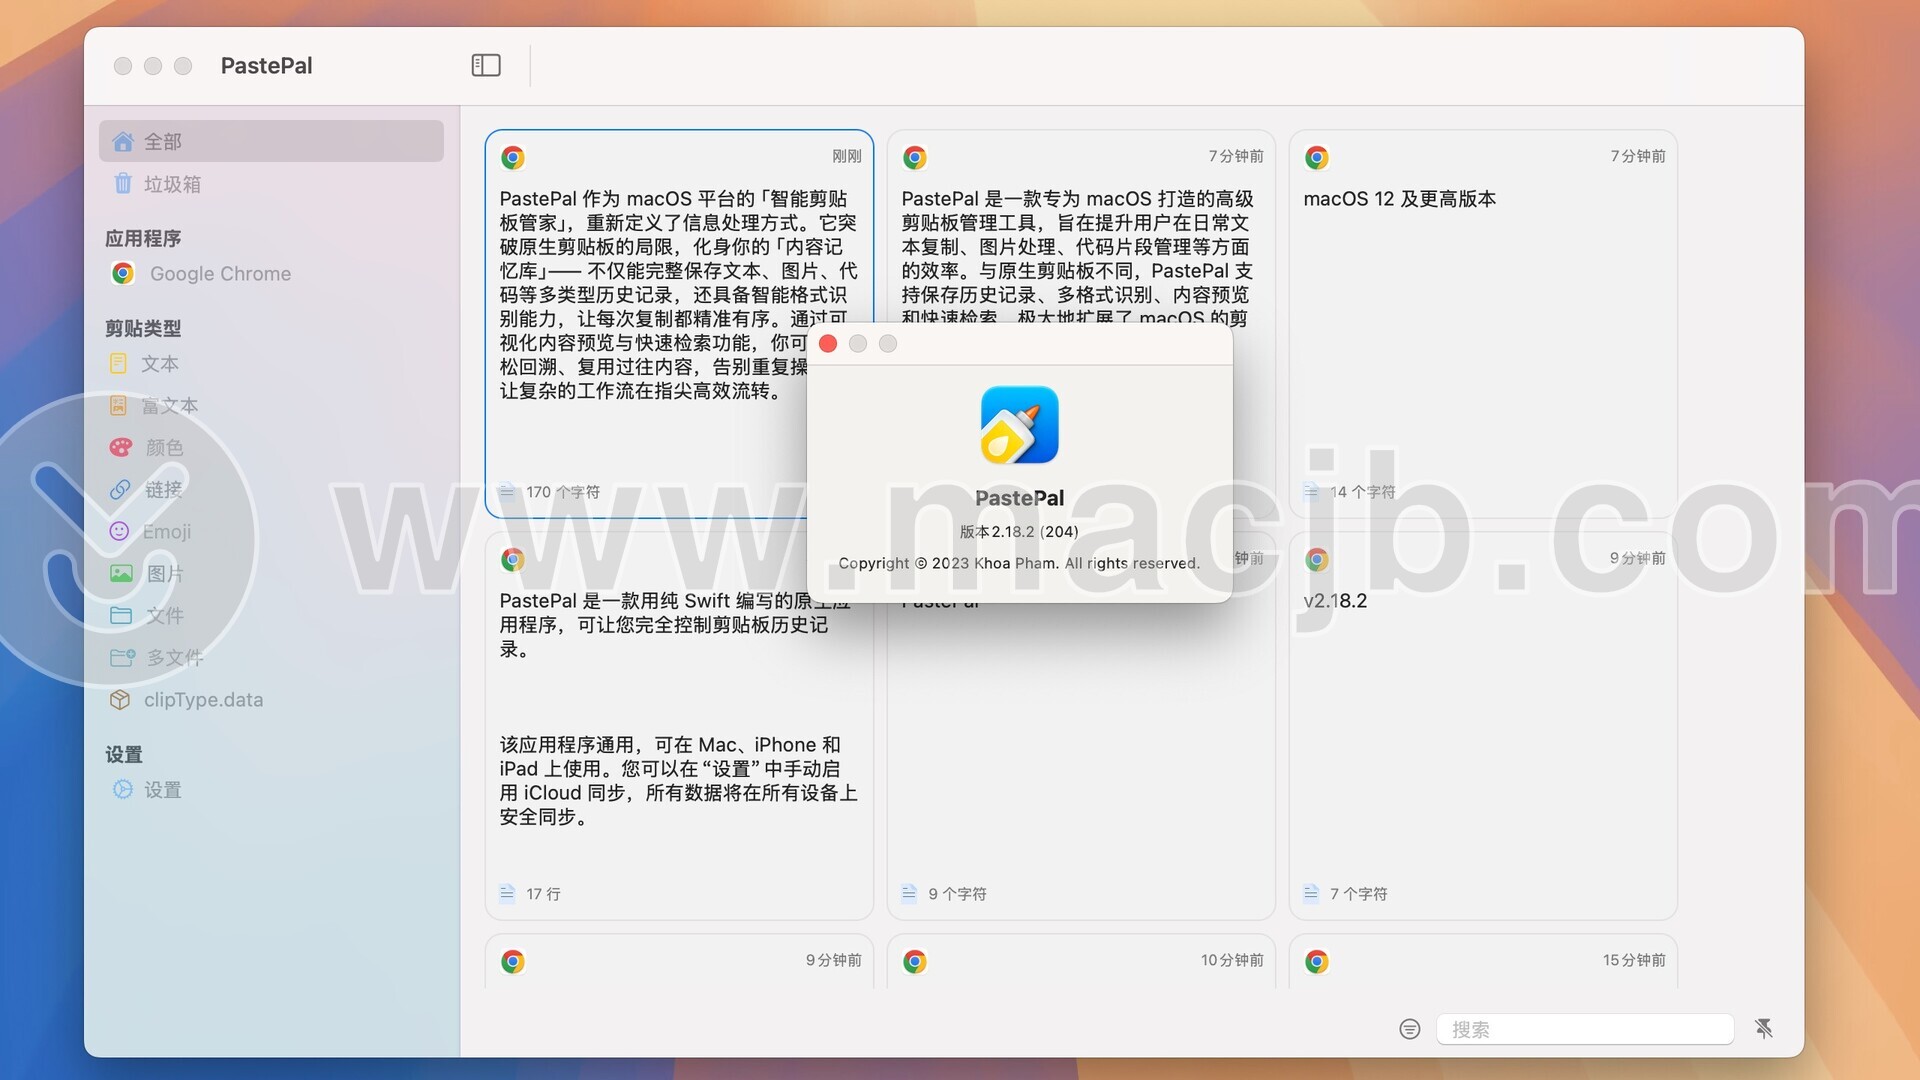
Task: Click Chrome icon on the v2.18.2 clip
Action: click(1317, 559)
